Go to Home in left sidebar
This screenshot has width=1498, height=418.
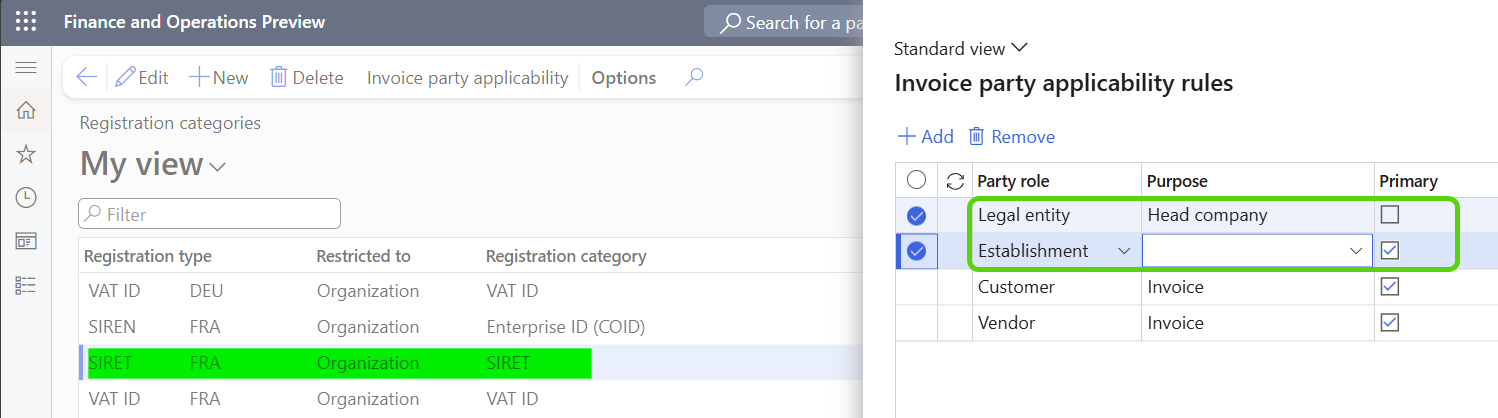click(26, 110)
